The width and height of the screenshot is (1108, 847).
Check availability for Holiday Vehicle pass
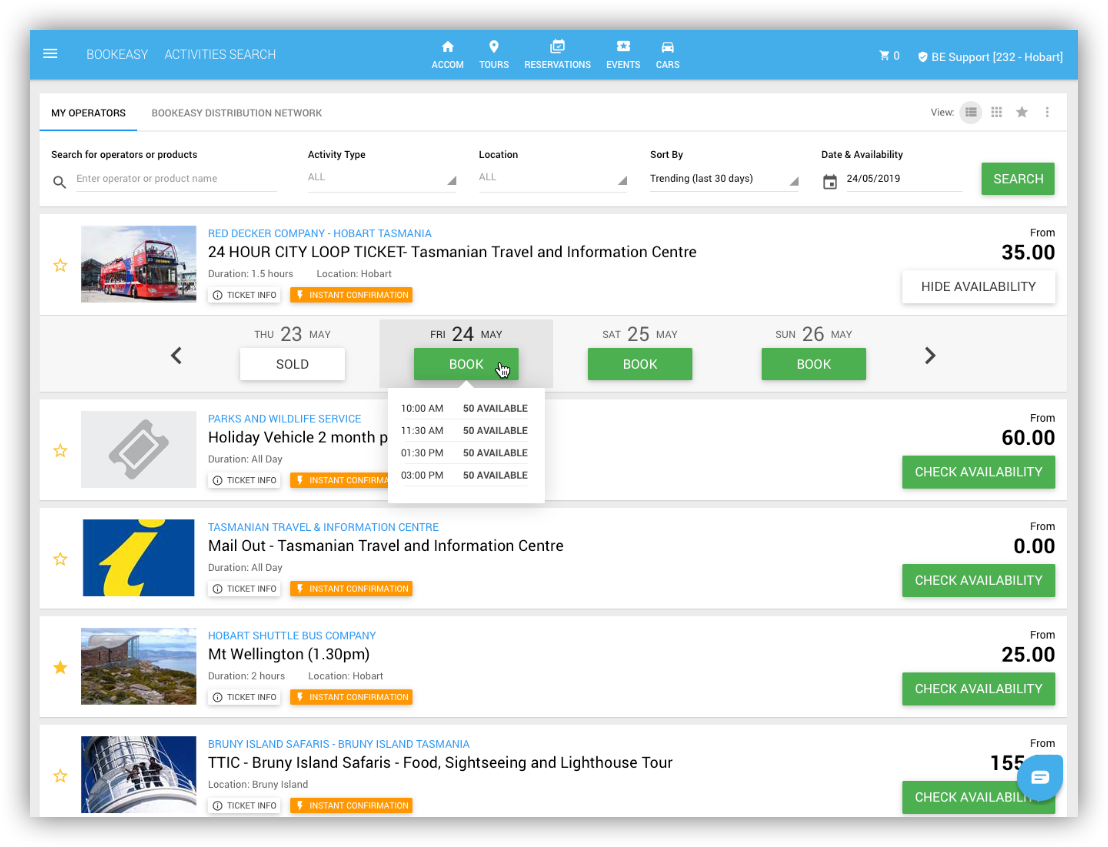[x=978, y=472]
